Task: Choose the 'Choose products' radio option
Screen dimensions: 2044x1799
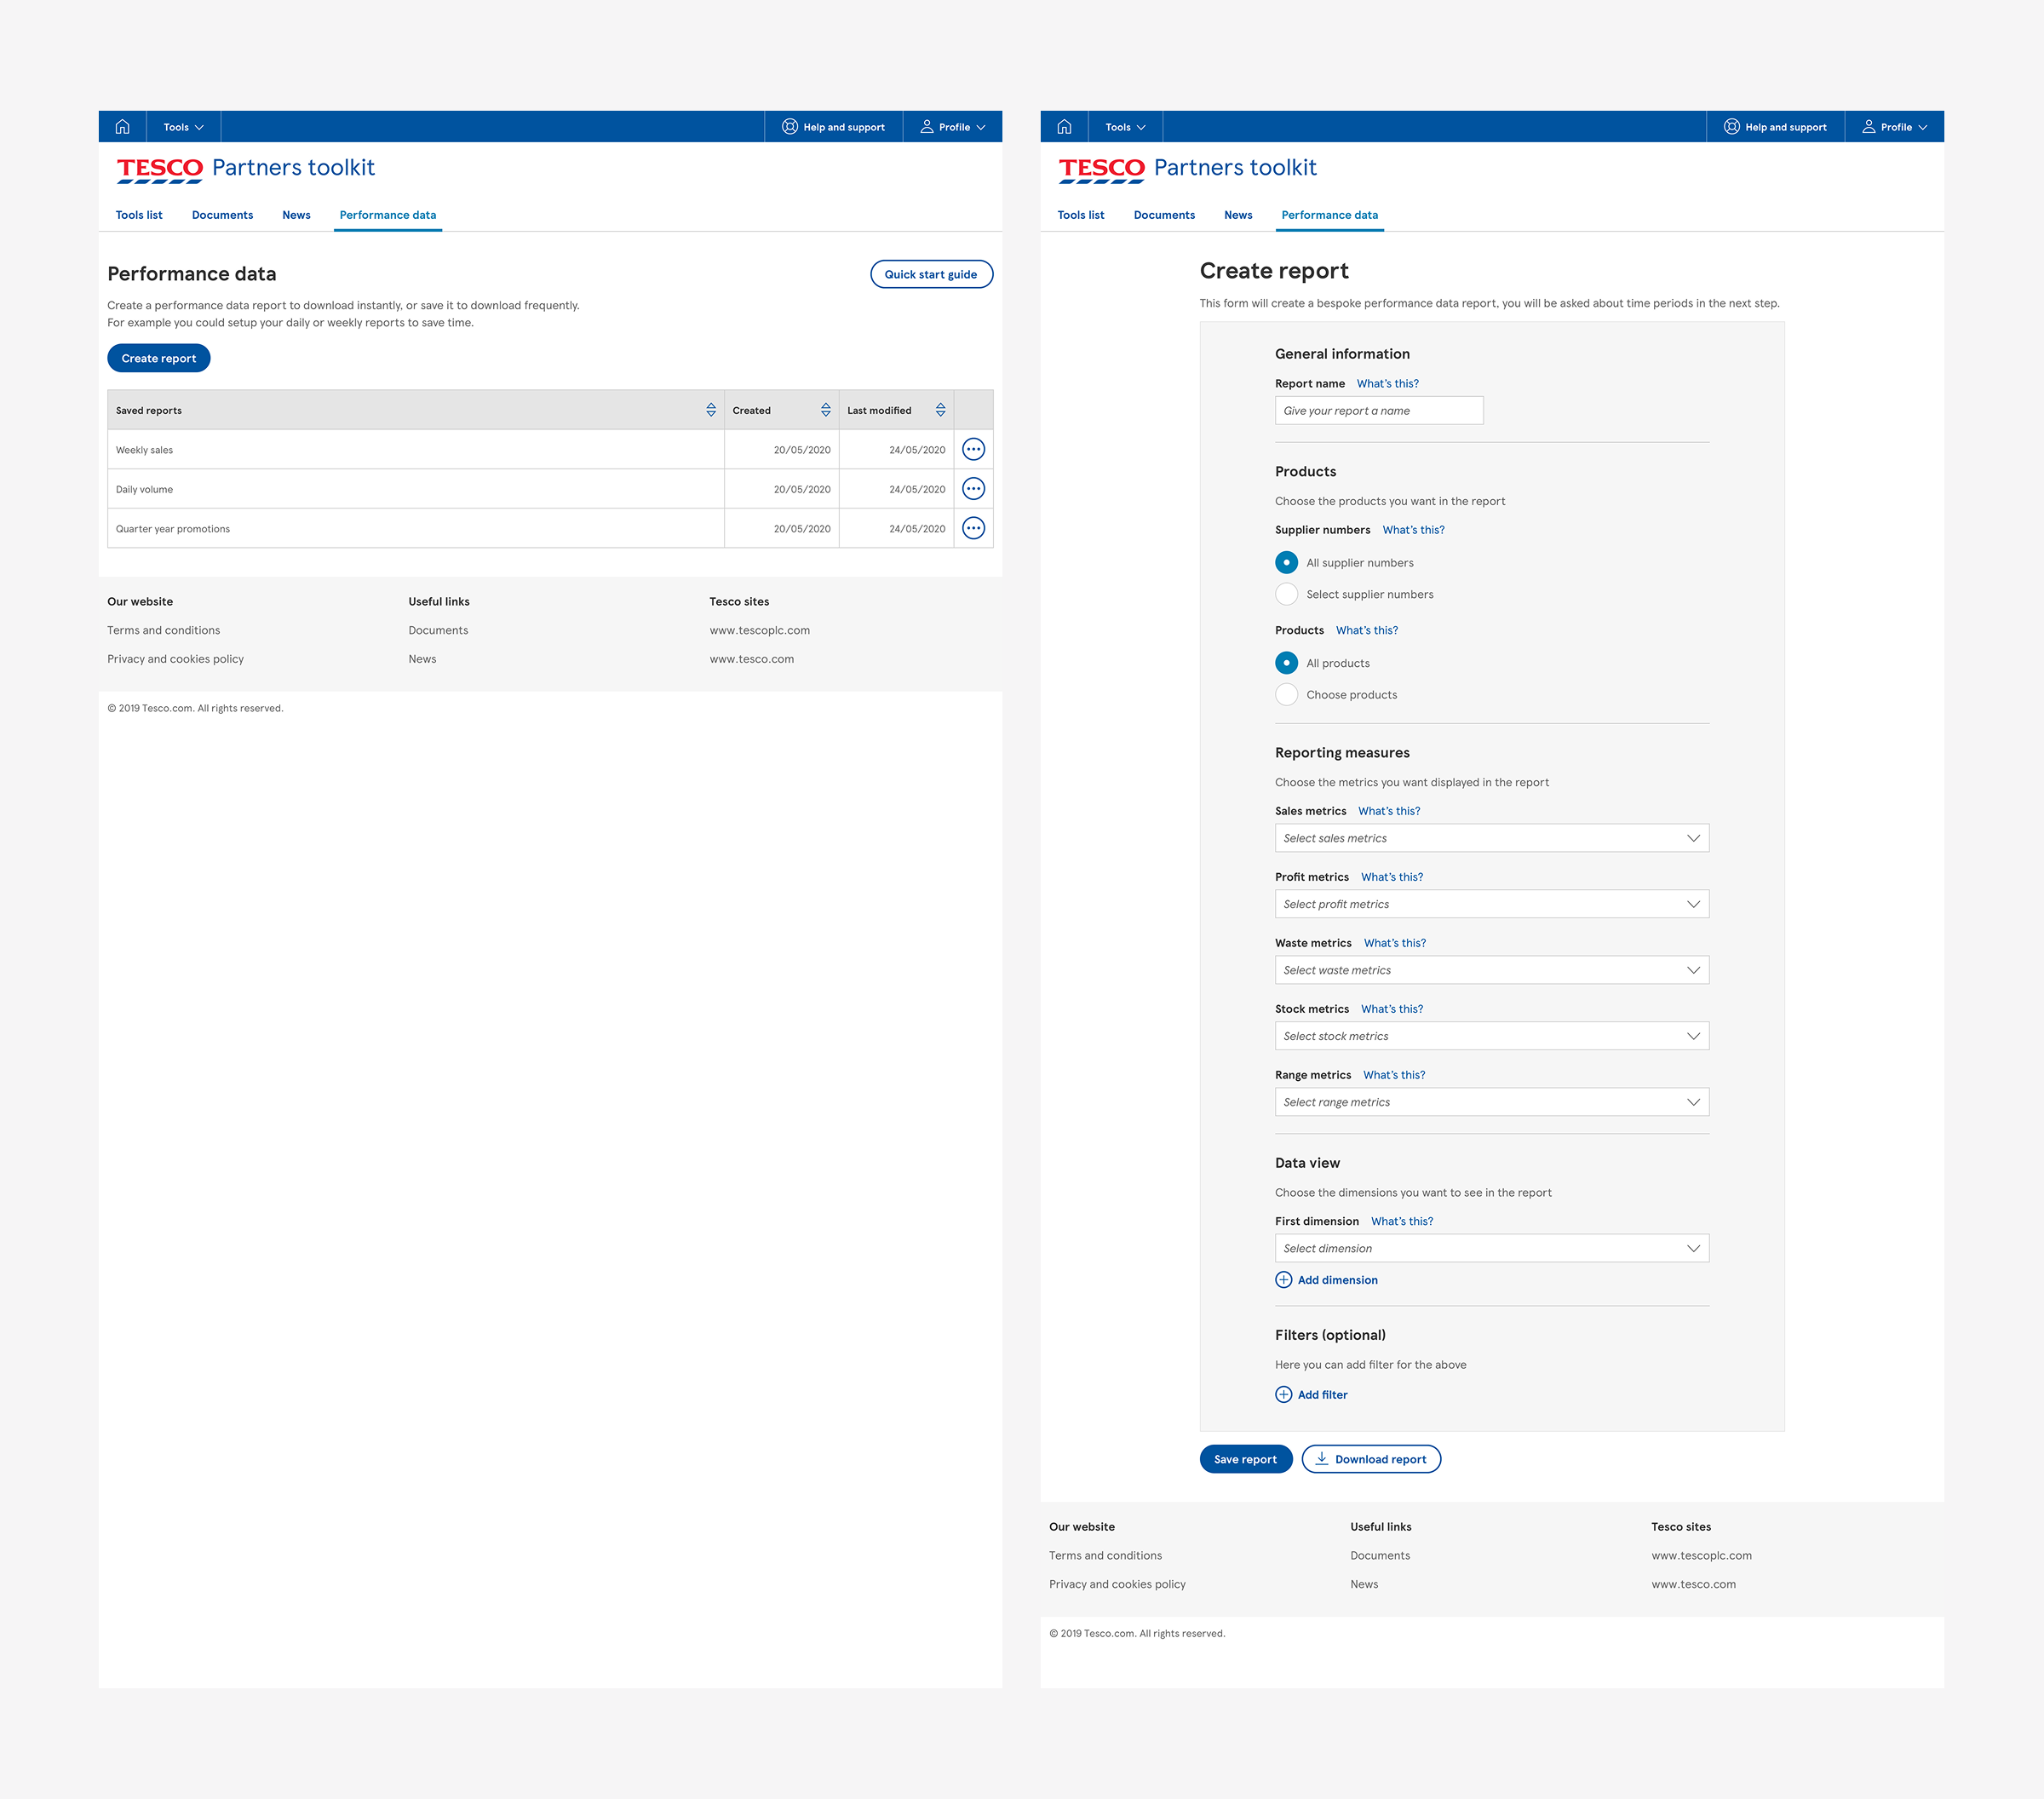Action: (x=1287, y=695)
